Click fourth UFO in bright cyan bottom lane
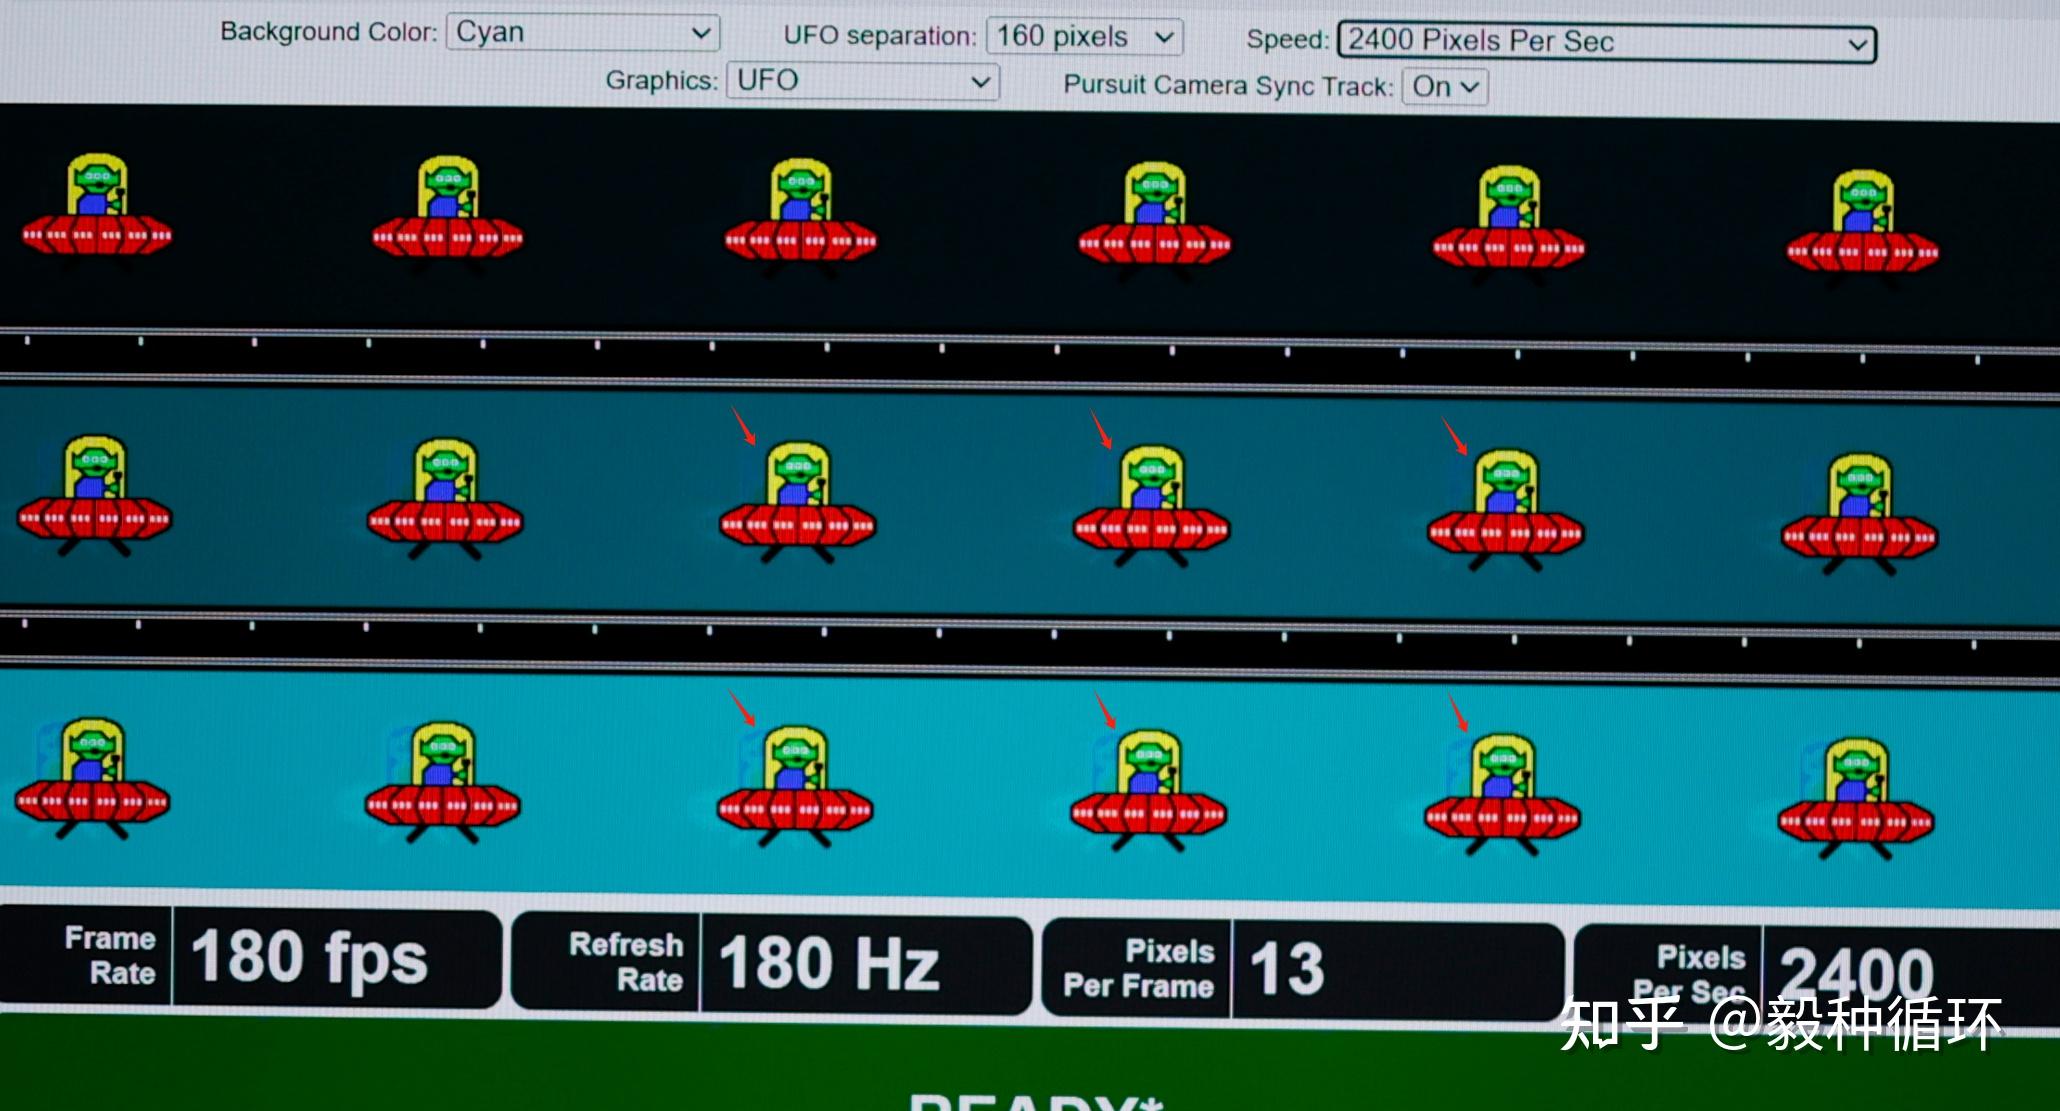 tap(1148, 789)
